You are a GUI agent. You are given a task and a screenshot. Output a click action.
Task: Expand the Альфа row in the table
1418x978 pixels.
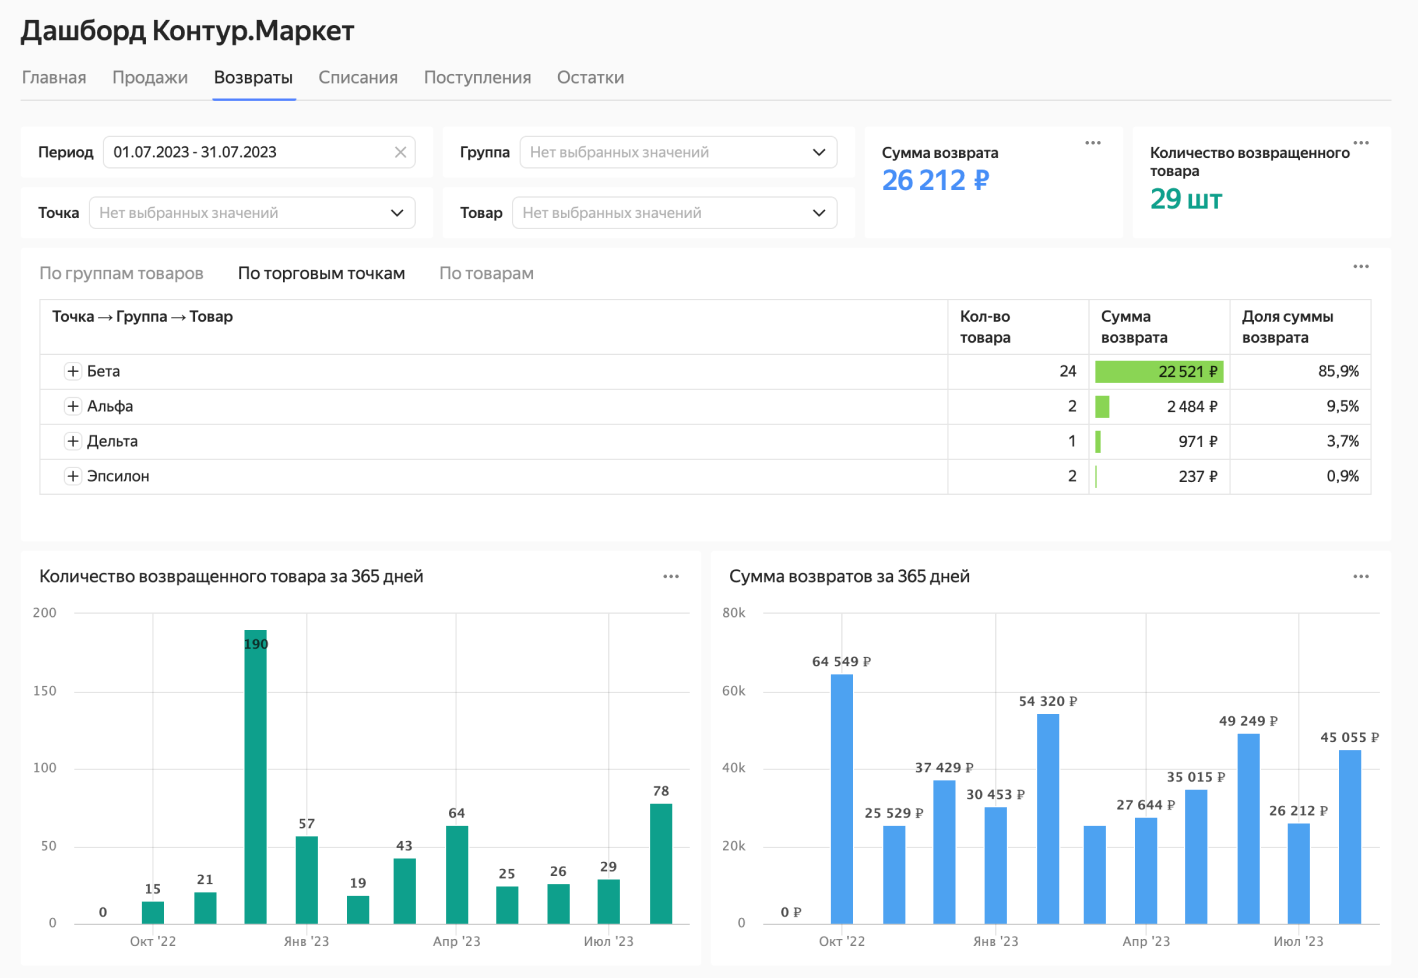coord(73,406)
